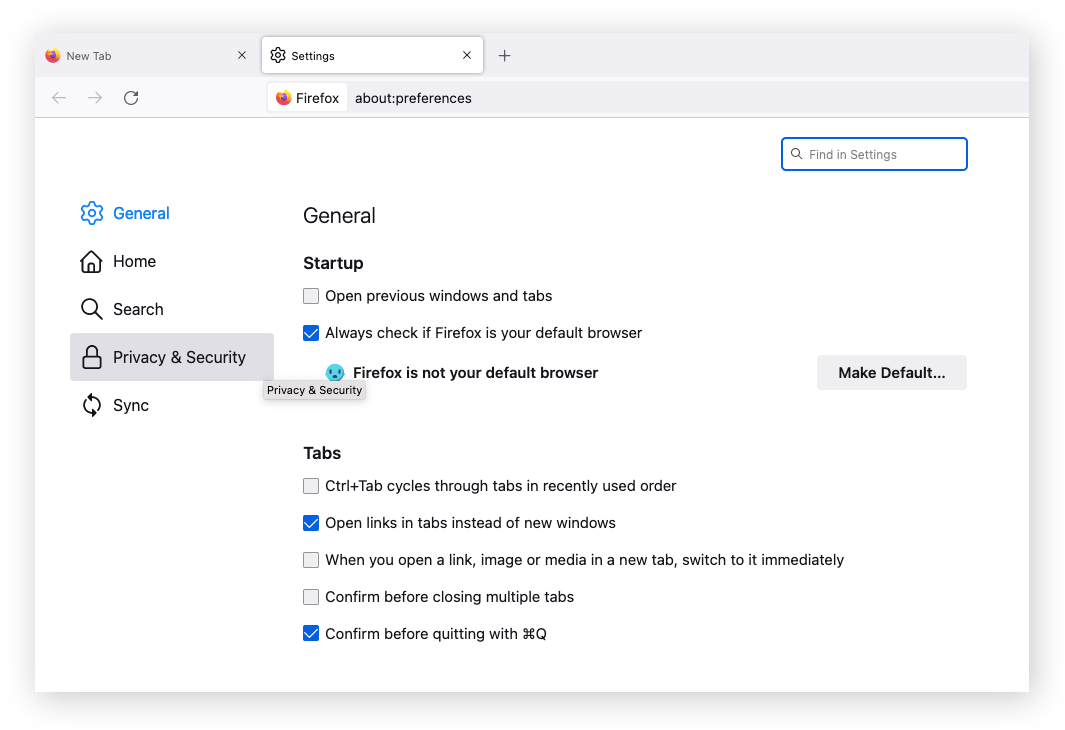Click the sad face icon next to default browser warning

[334, 372]
